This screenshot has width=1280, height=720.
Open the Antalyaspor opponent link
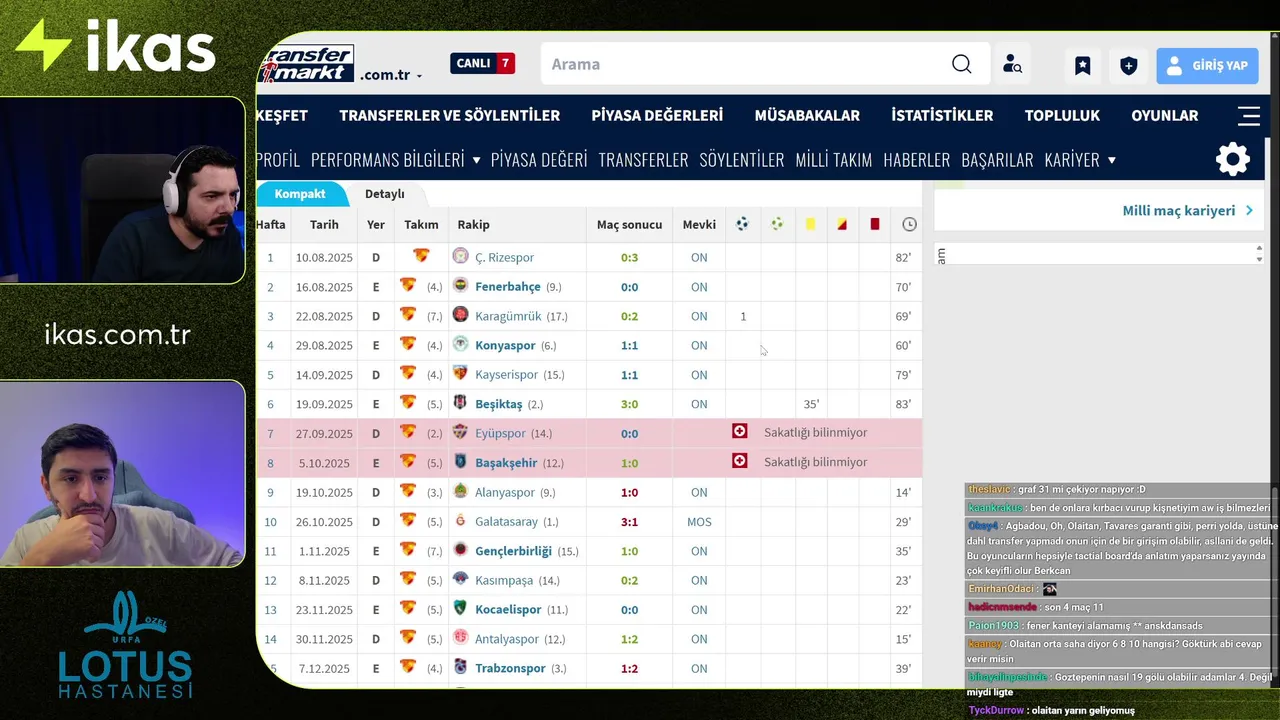pos(507,639)
